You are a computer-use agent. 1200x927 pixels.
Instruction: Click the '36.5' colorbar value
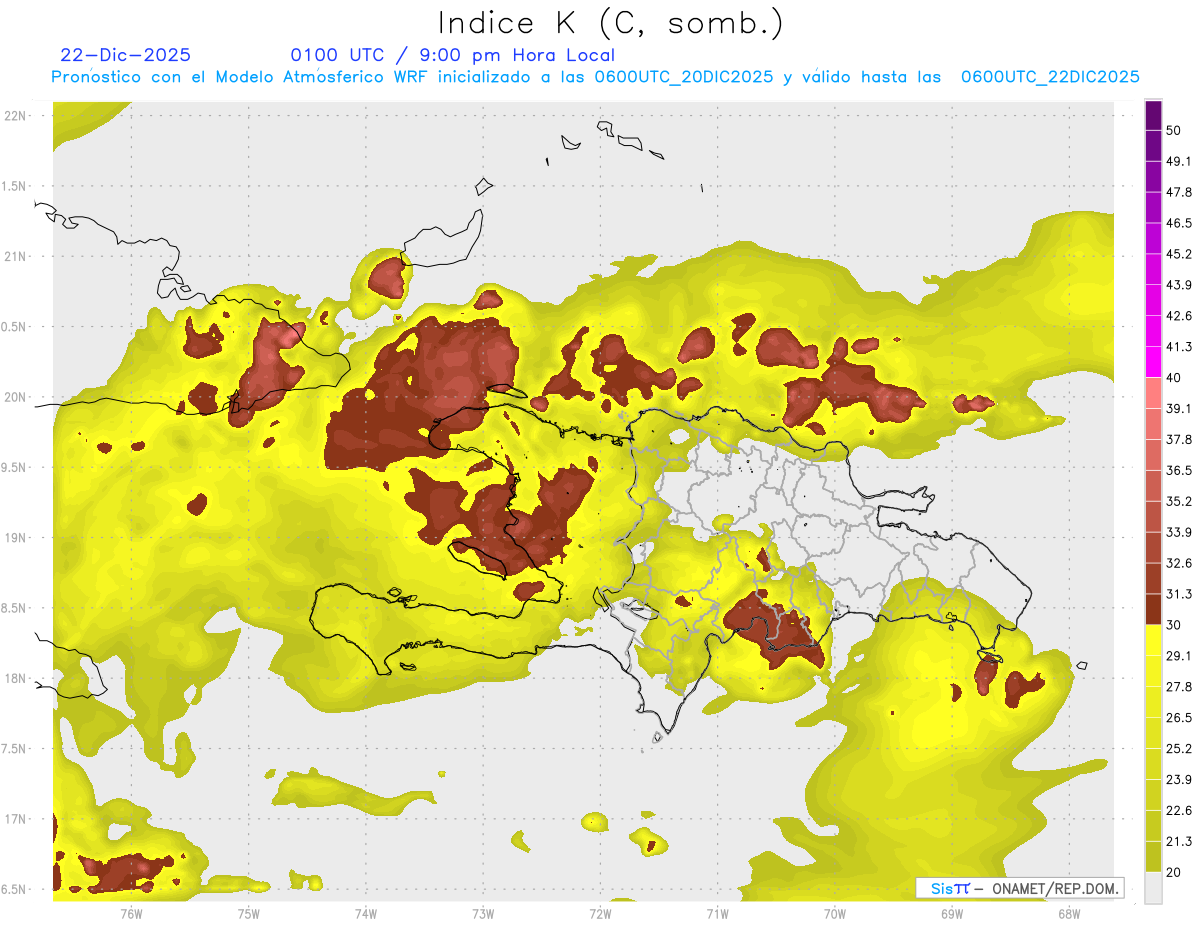pos(1179,471)
